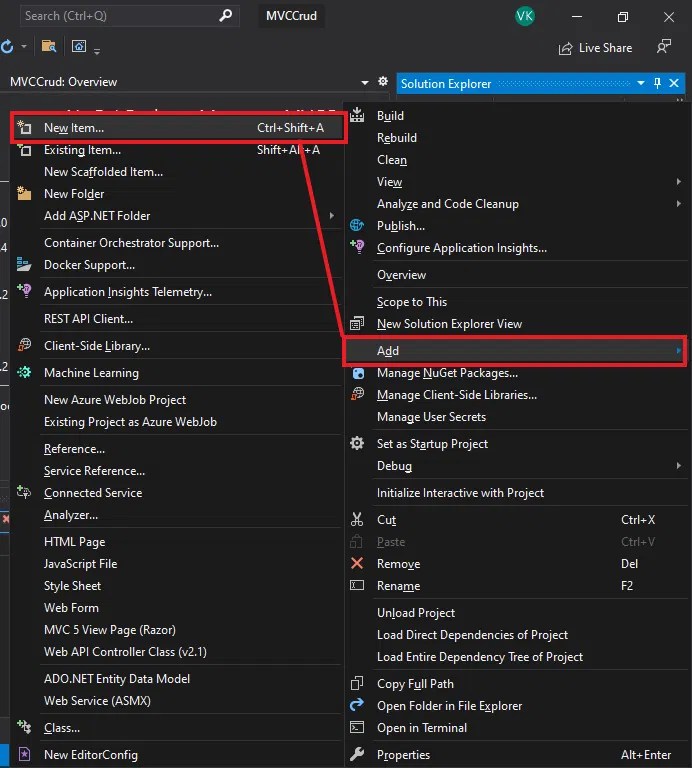Pin the Solution Explorer panel
This screenshot has height=768, width=692.
tap(657, 83)
